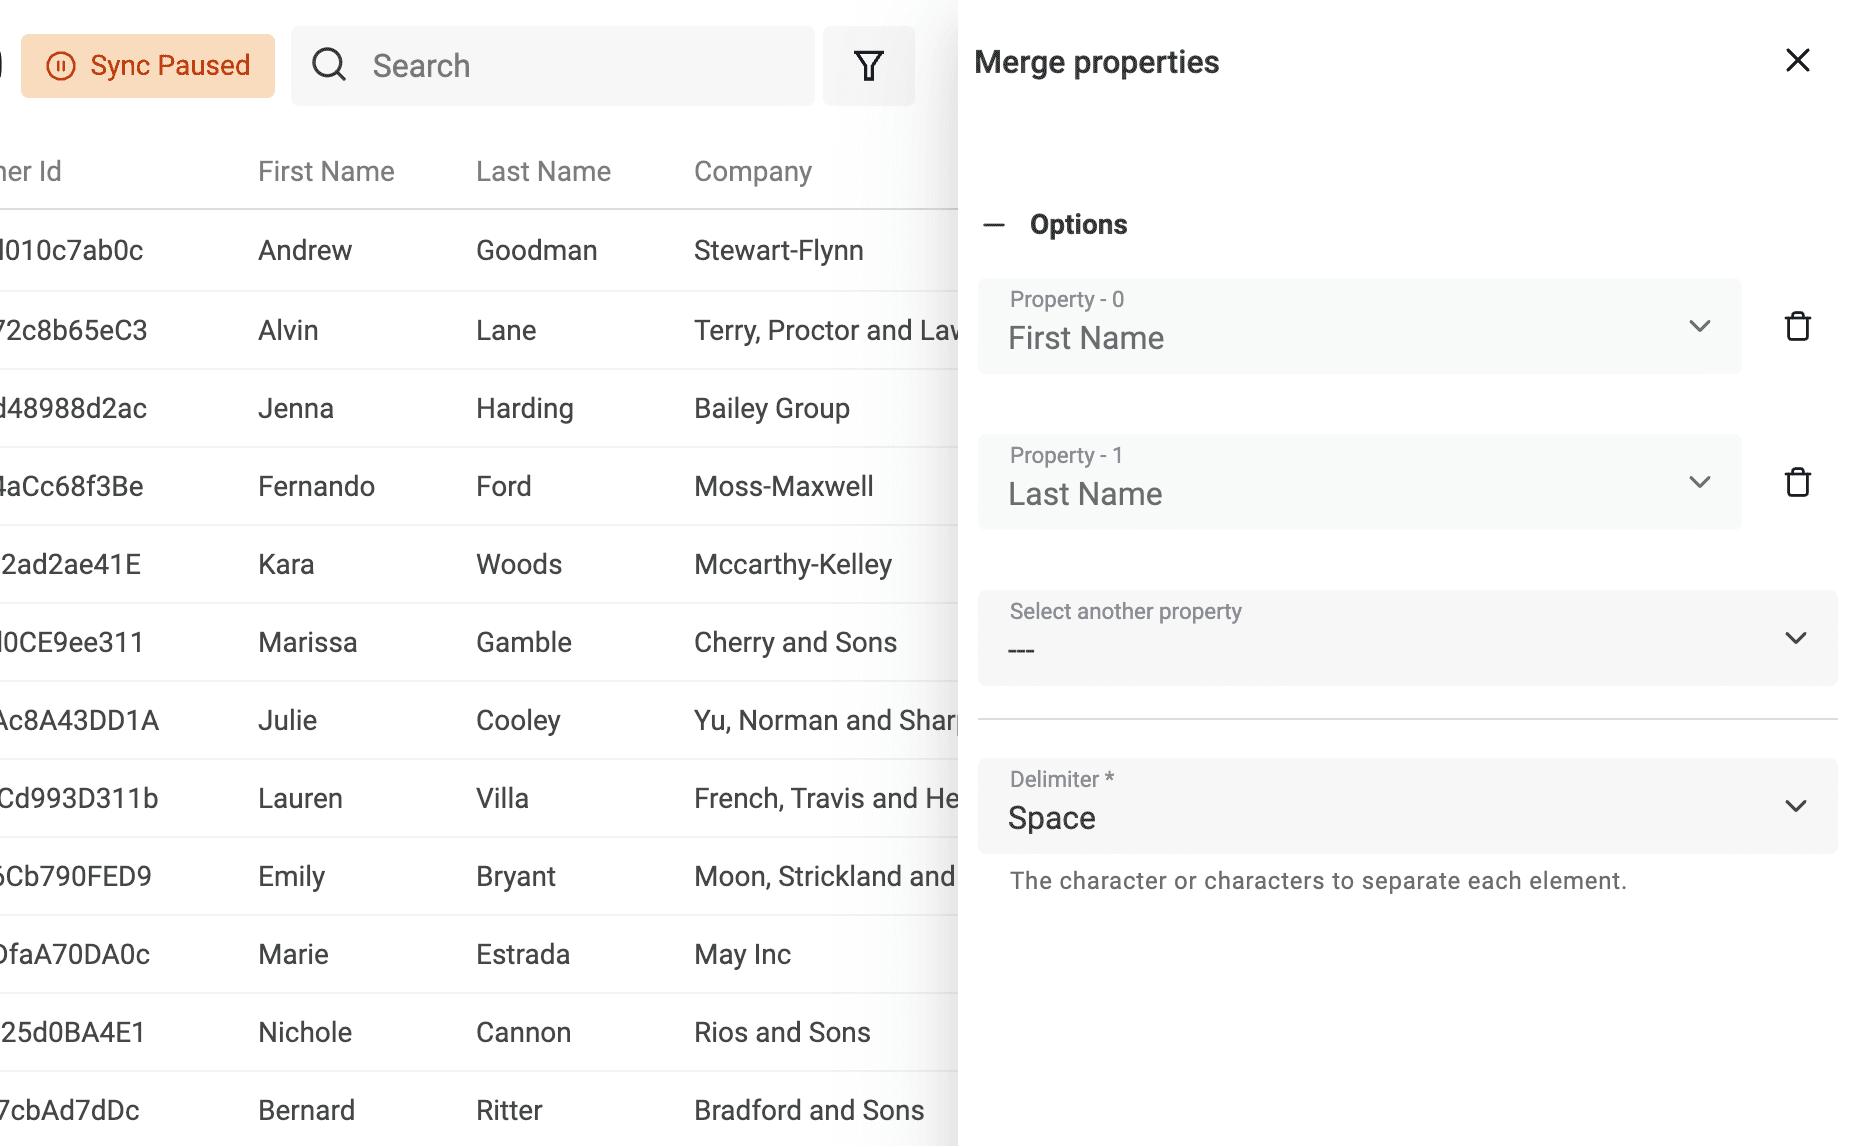Click the Options section label
Image resolution: width=1858 pixels, height=1146 pixels.
click(1079, 224)
